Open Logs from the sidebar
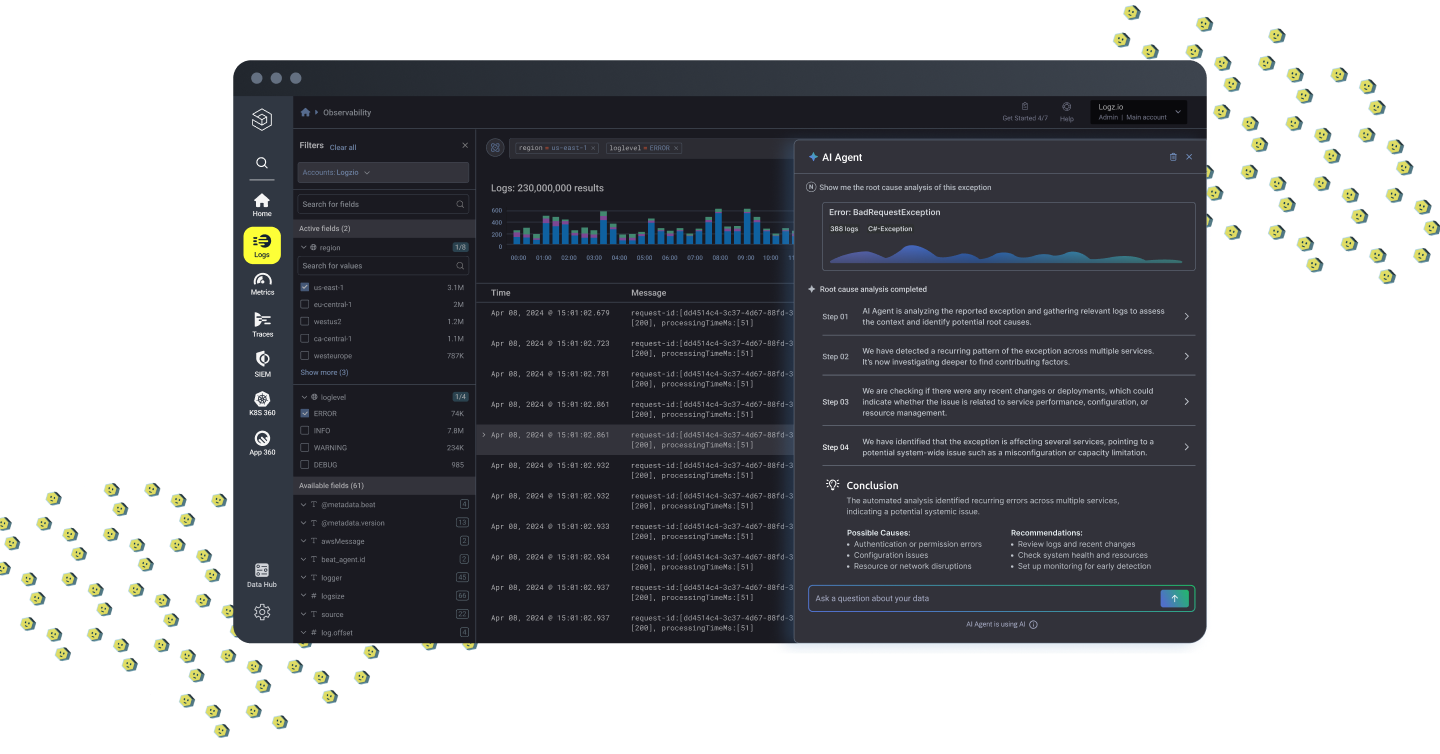1440x754 pixels. (x=262, y=245)
